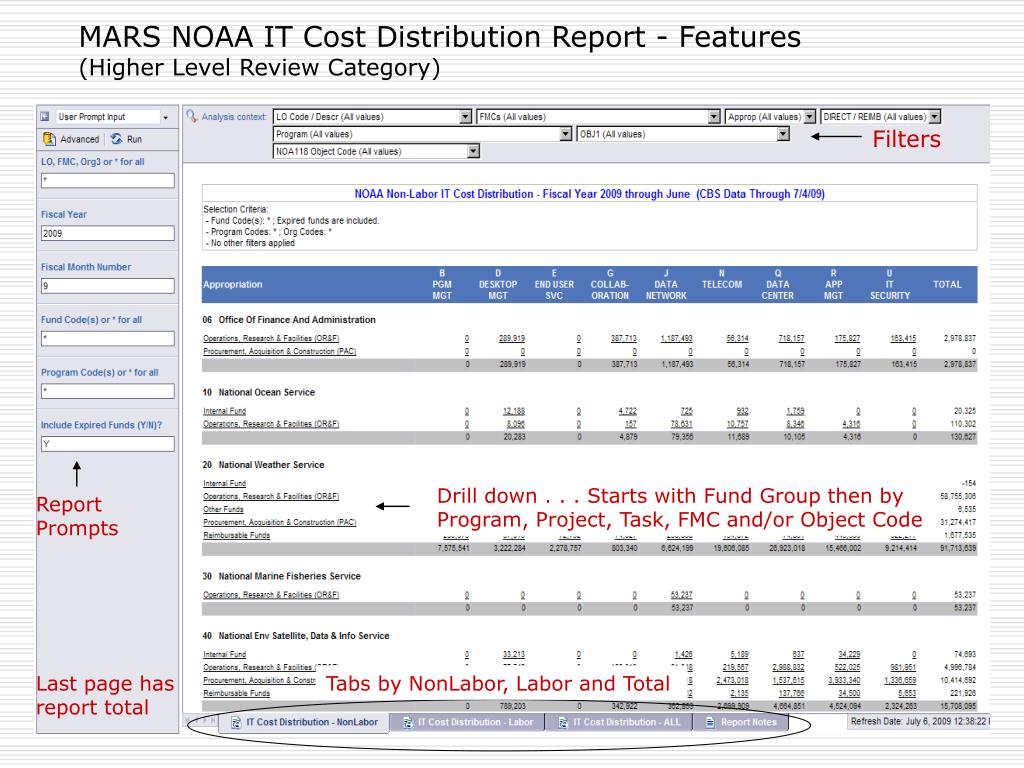Open Satellite Service Internal Fund link

[225, 654]
